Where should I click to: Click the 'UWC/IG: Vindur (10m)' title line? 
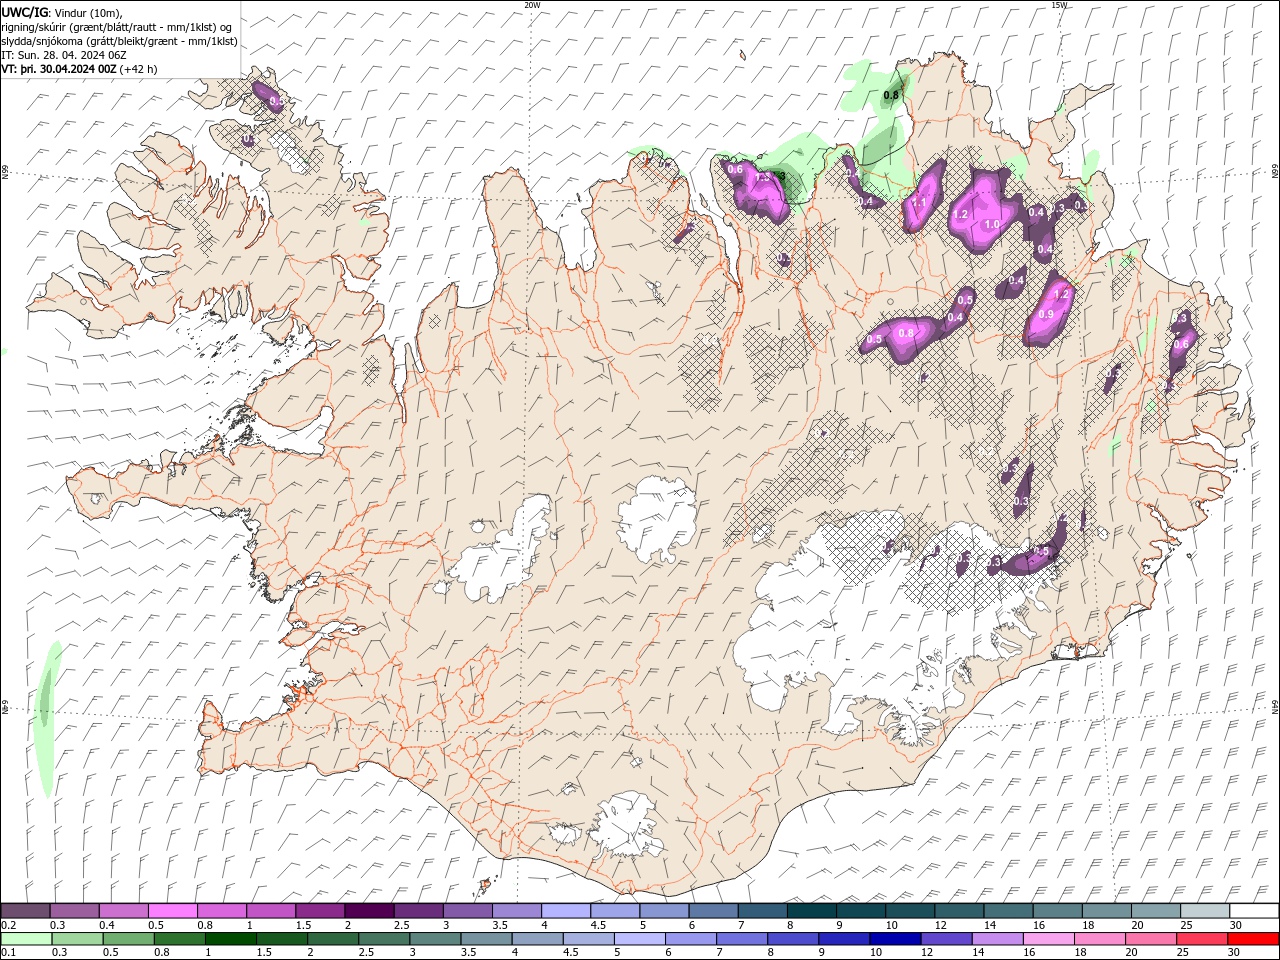tap(62, 12)
